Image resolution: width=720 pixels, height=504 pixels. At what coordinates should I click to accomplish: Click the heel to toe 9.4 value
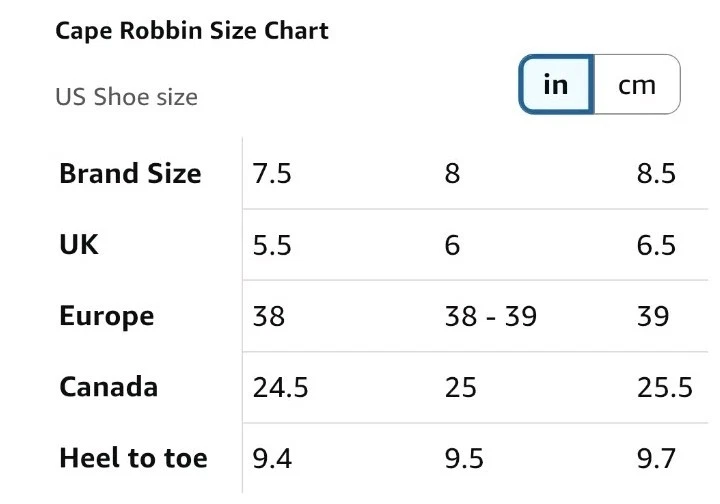272,458
